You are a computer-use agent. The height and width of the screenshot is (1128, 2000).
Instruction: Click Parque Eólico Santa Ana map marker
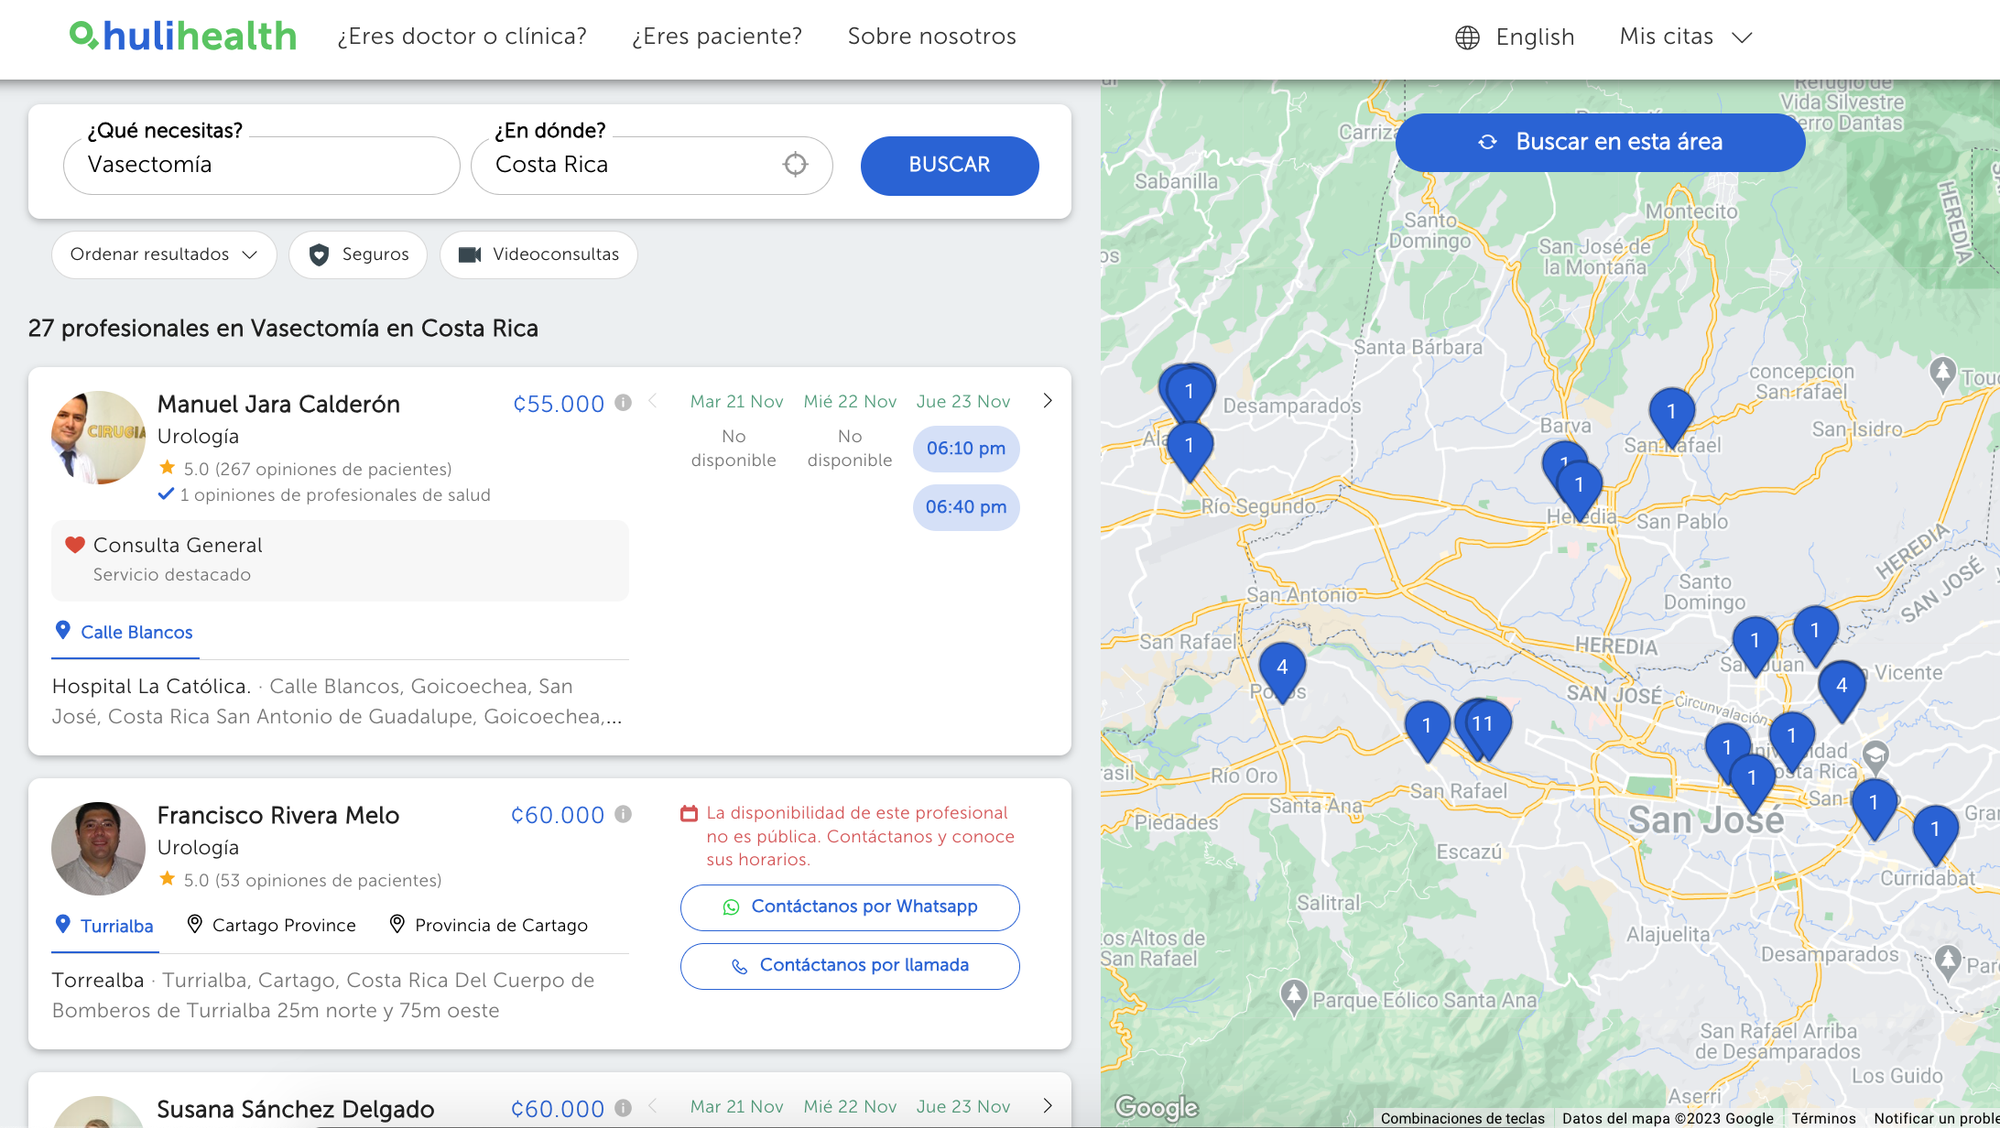(1294, 995)
